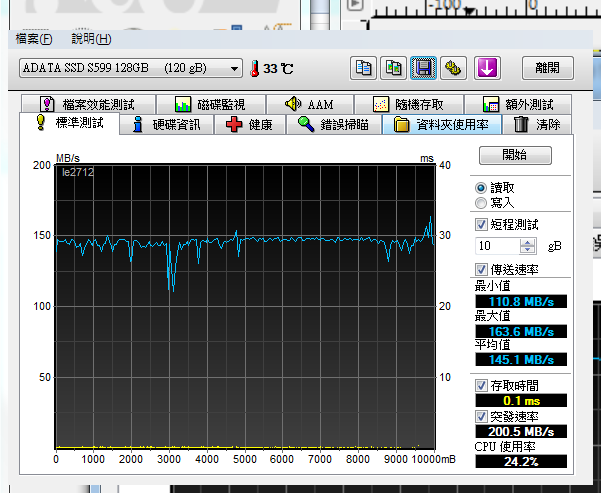Click the 33 ℃ temperature reading
The height and width of the screenshot is (493, 601).
278,69
